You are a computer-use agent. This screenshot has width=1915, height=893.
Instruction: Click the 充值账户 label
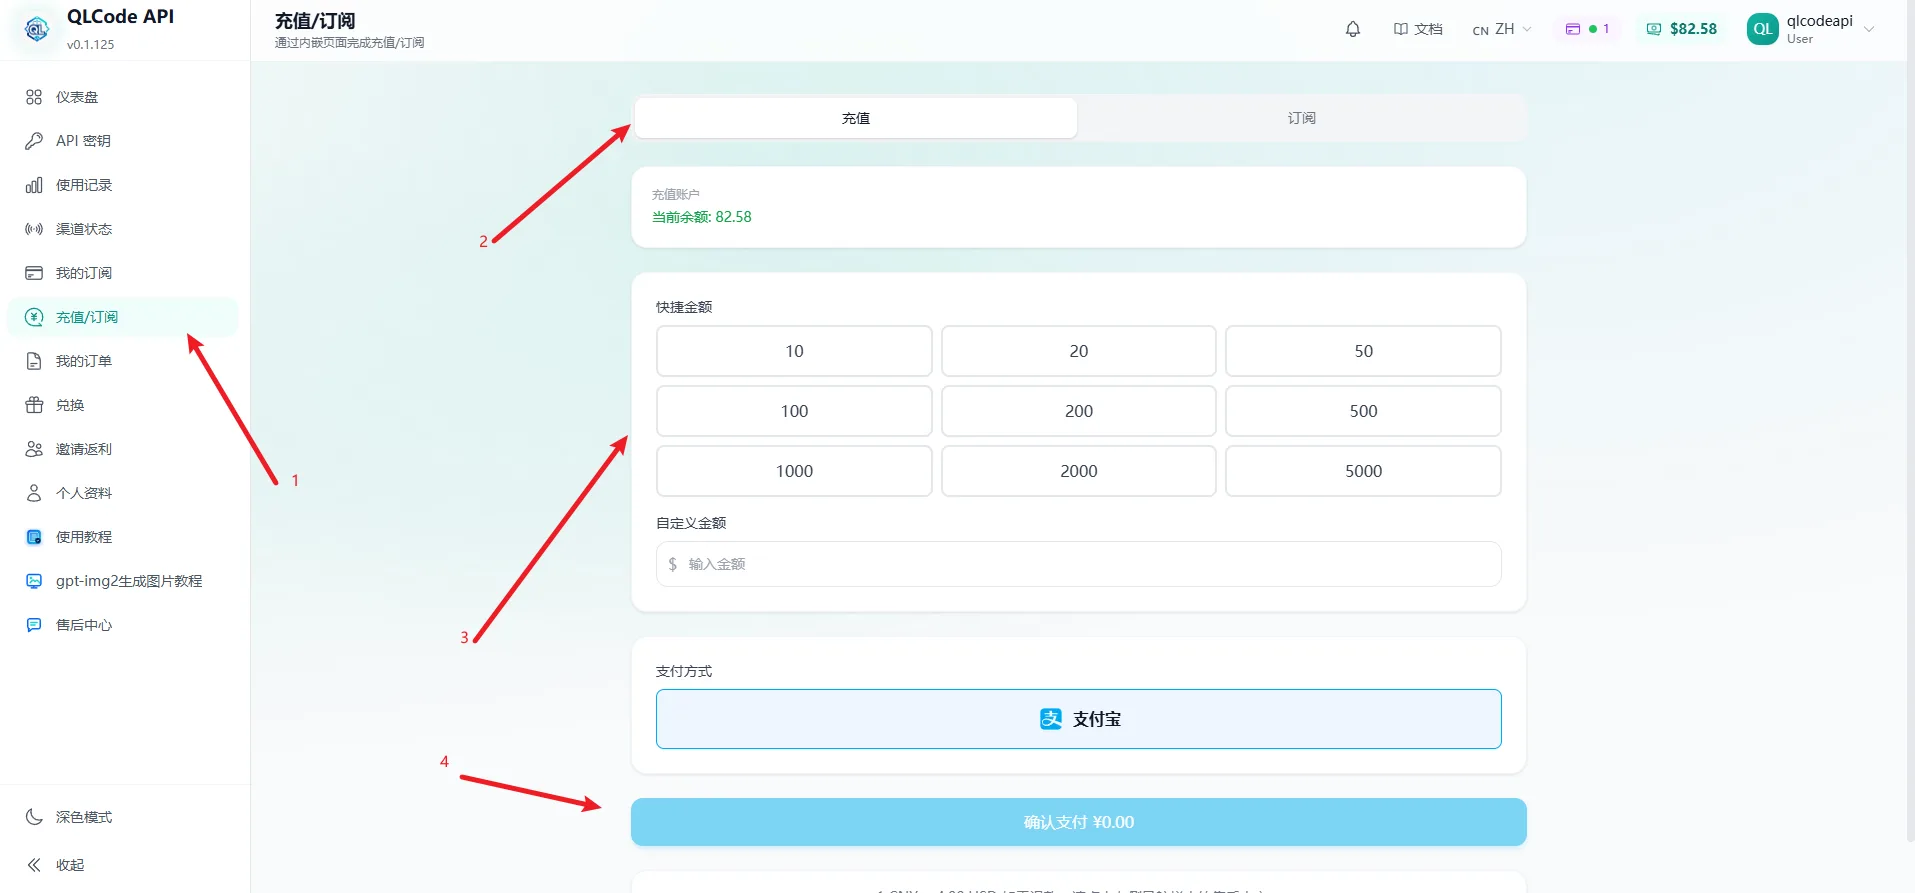676,194
